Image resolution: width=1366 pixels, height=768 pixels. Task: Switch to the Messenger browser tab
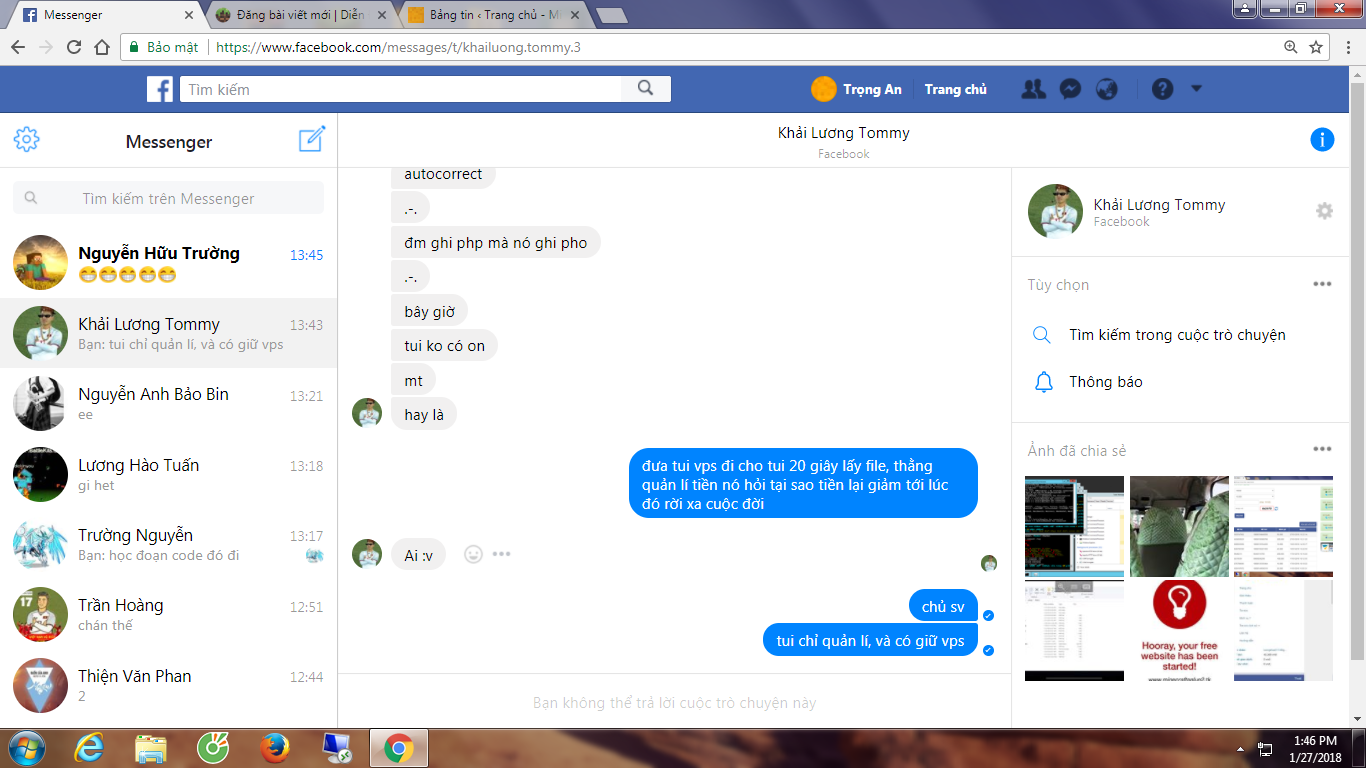[107, 16]
